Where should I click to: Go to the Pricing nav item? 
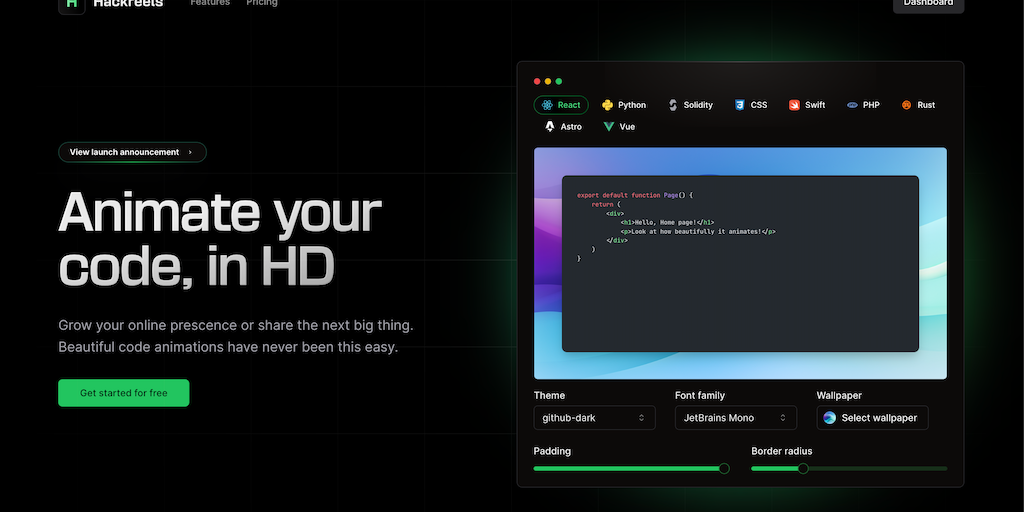click(262, 4)
